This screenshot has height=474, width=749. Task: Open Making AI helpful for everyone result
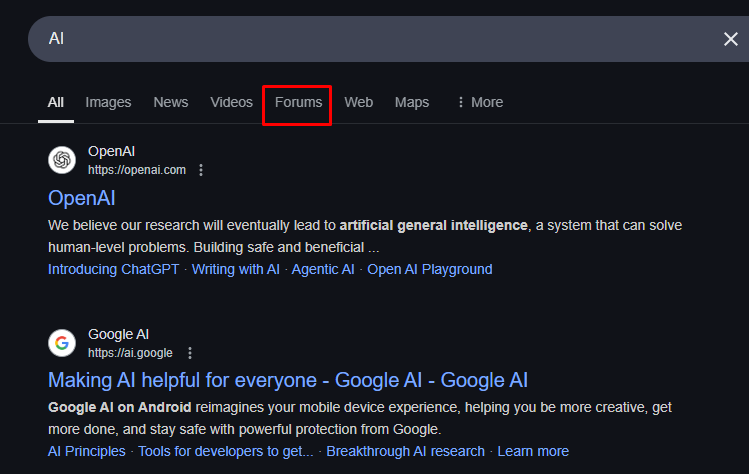tap(288, 381)
